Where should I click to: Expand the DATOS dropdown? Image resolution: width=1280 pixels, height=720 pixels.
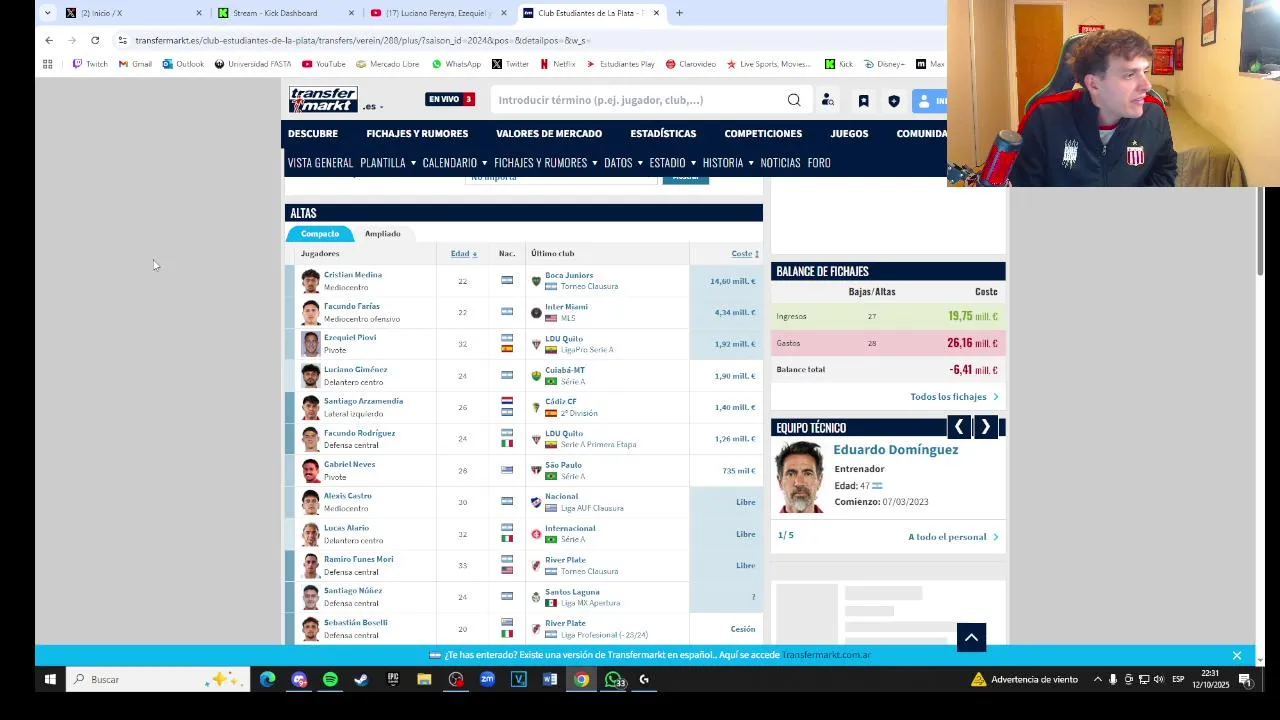(623, 163)
